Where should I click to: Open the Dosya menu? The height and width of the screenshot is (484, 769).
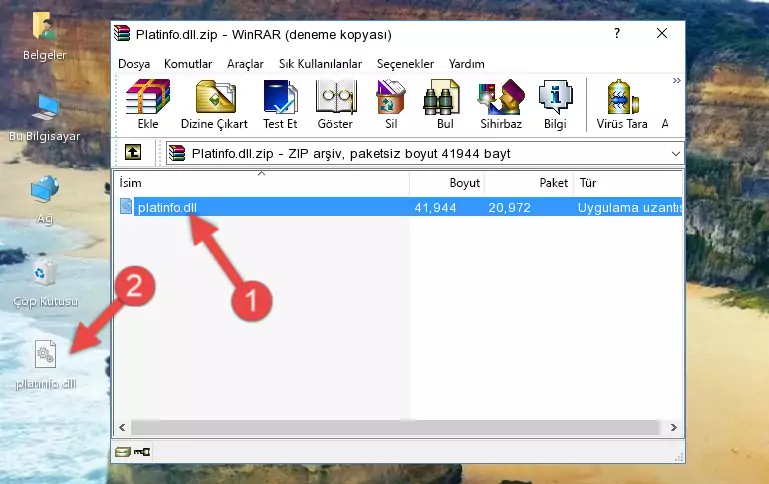click(x=134, y=64)
